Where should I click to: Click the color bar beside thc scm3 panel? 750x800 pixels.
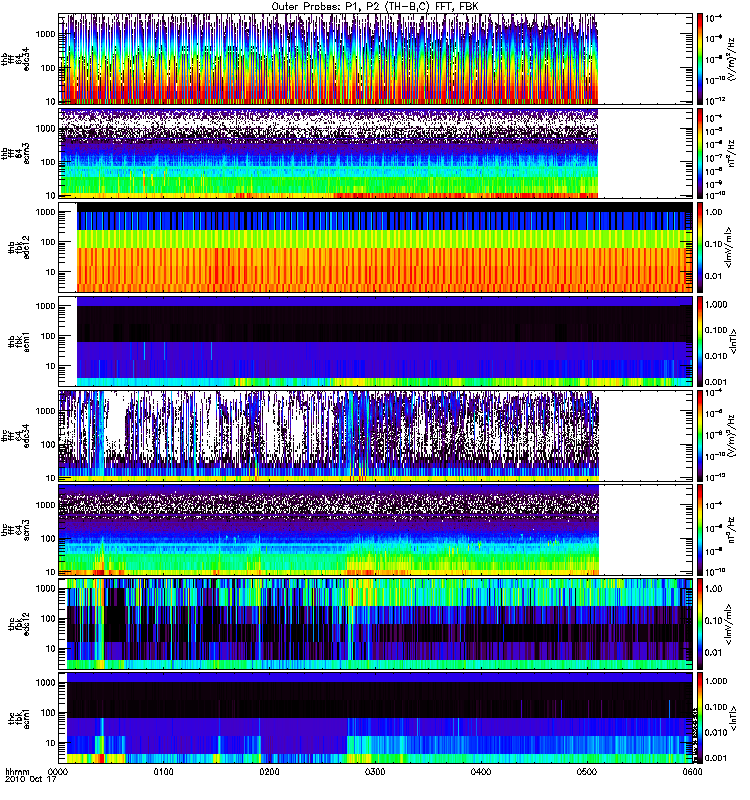(x=700, y=530)
